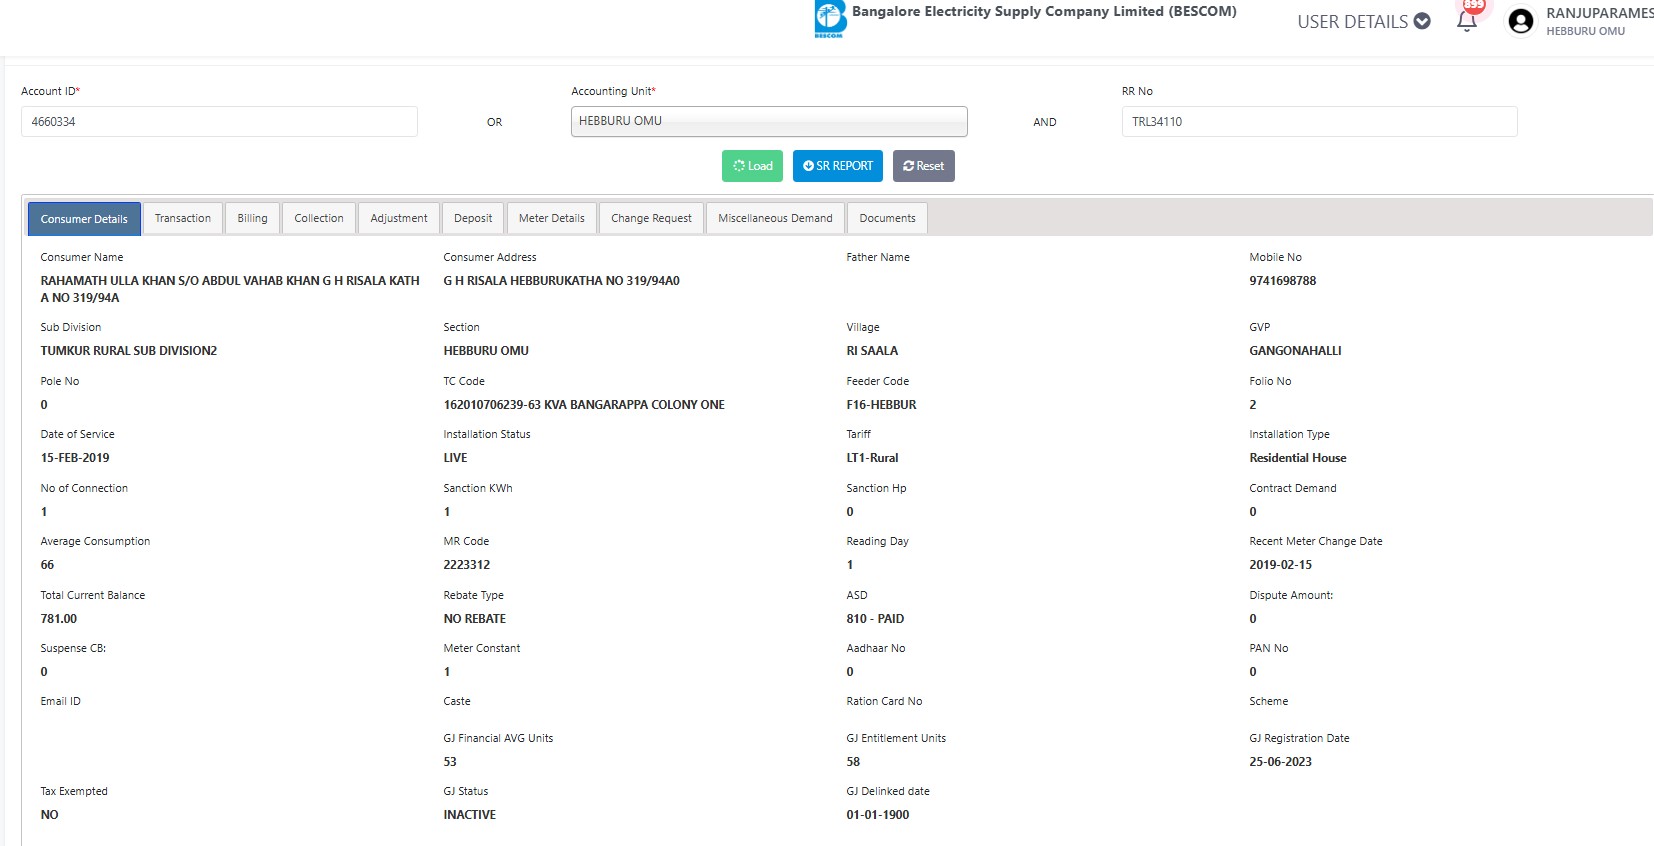This screenshot has width=1654, height=846.
Task: Select TUMKUR RURAL SUB DIVISION2 text
Action: pyautogui.click(x=129, y=351)
